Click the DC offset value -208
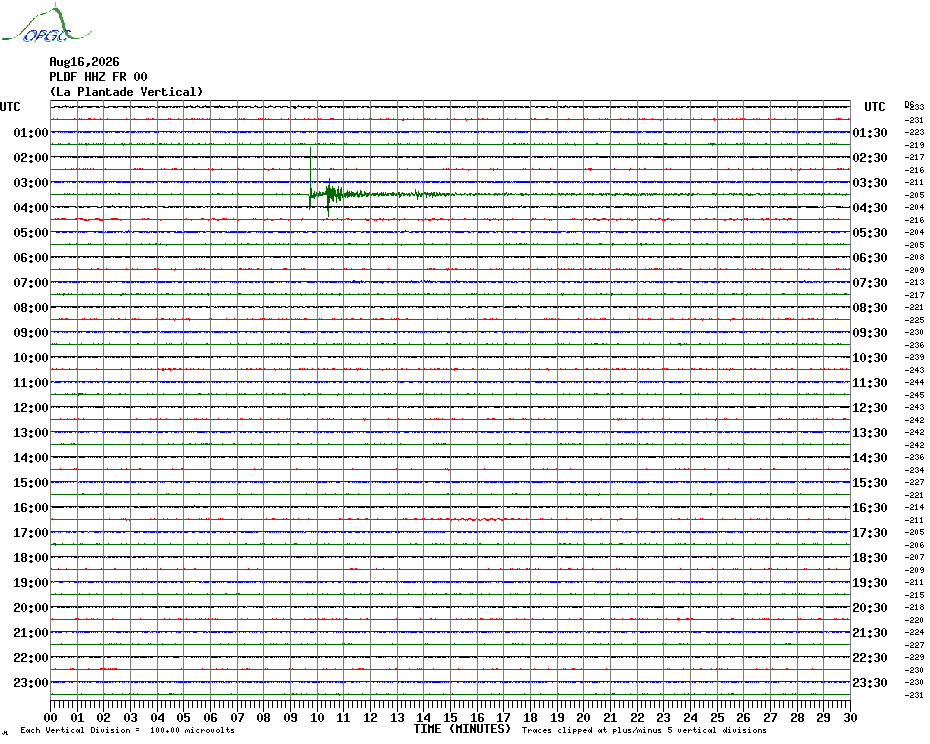 [x=914, y=257]
